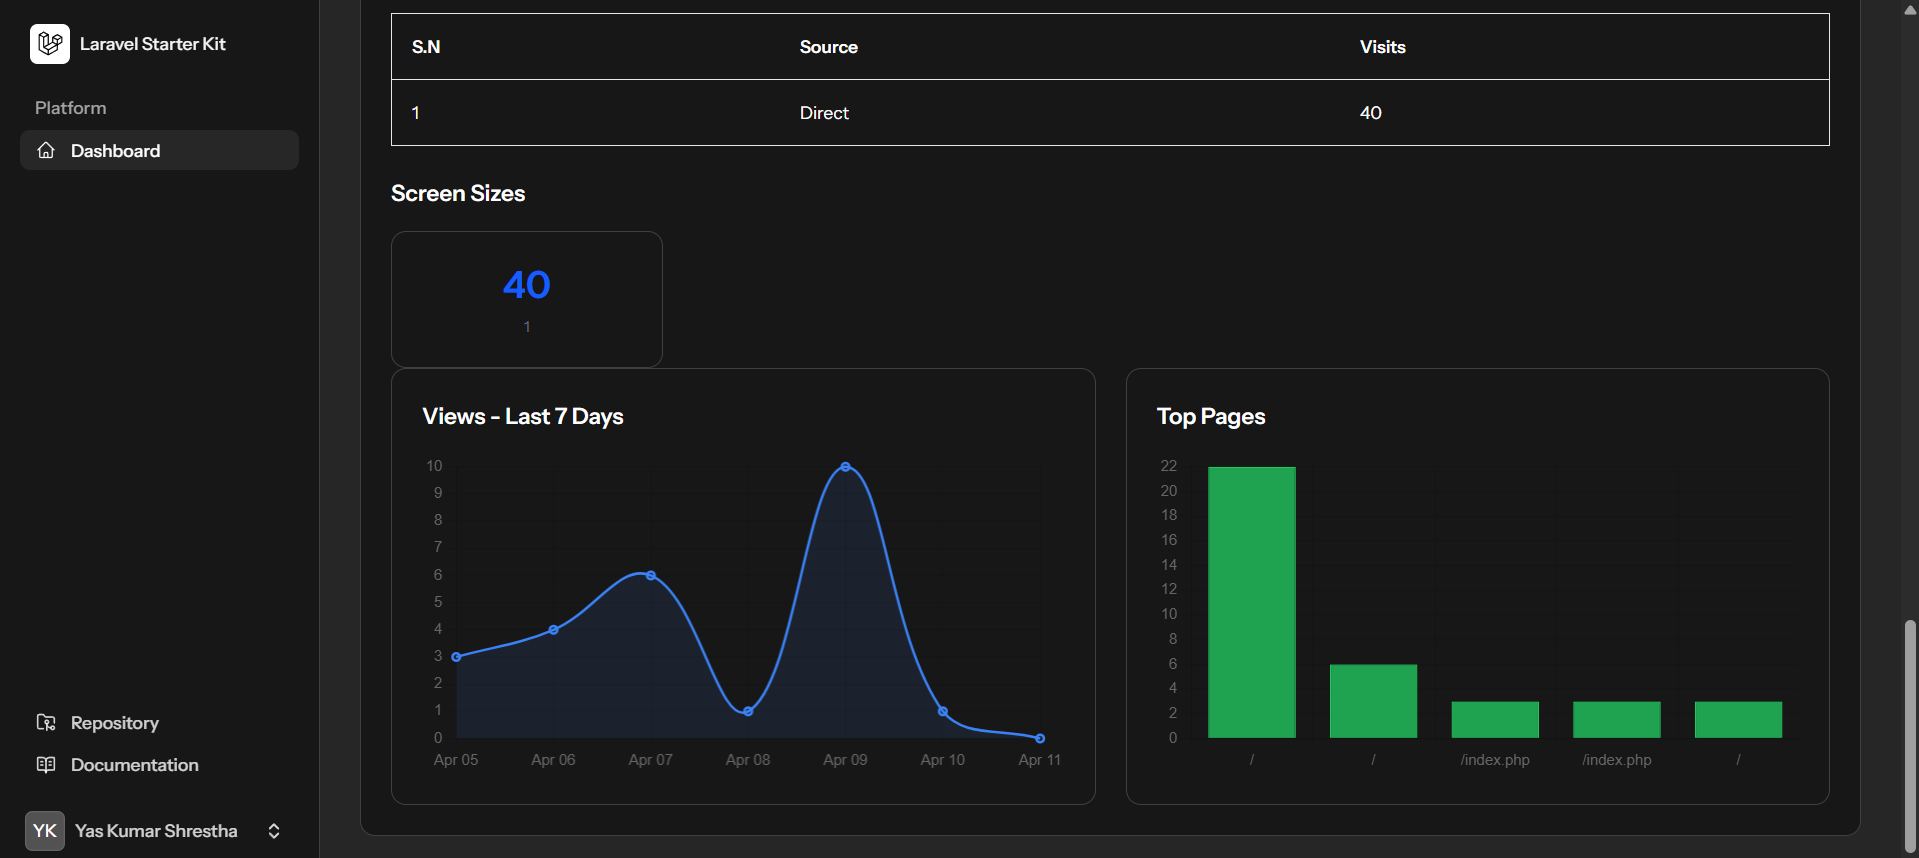Click the Views - Last 7 Days heading
This screenshot has height=858, width=1919.
523,416
